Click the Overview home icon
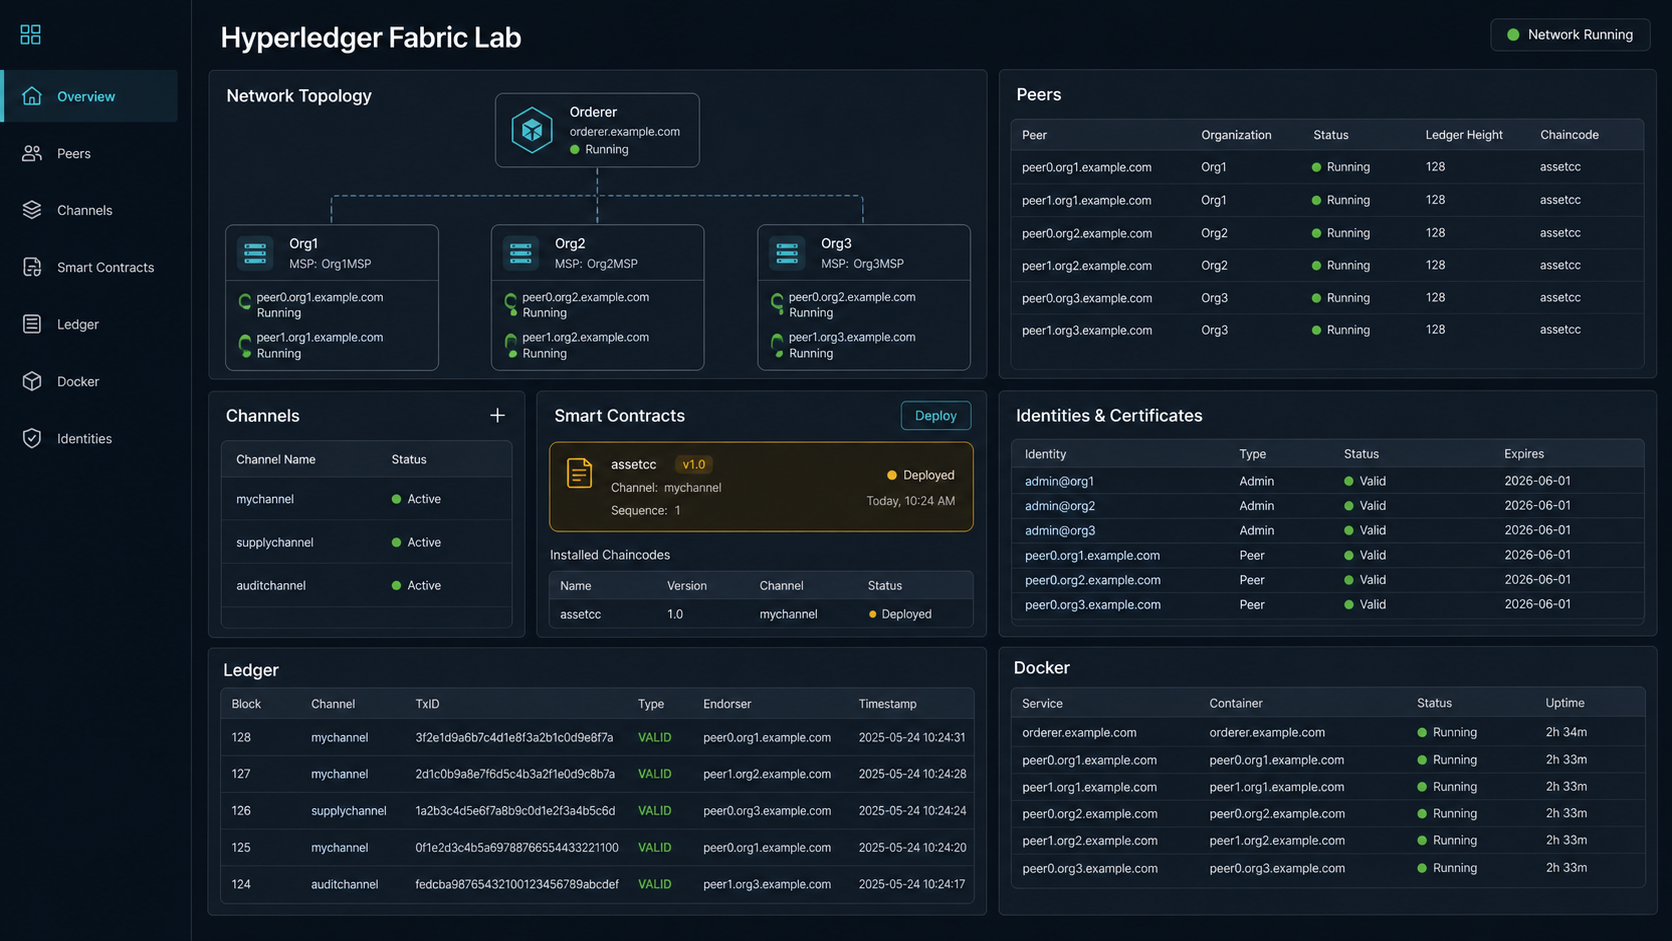The image size is (1672, 941). click(32, 96)
